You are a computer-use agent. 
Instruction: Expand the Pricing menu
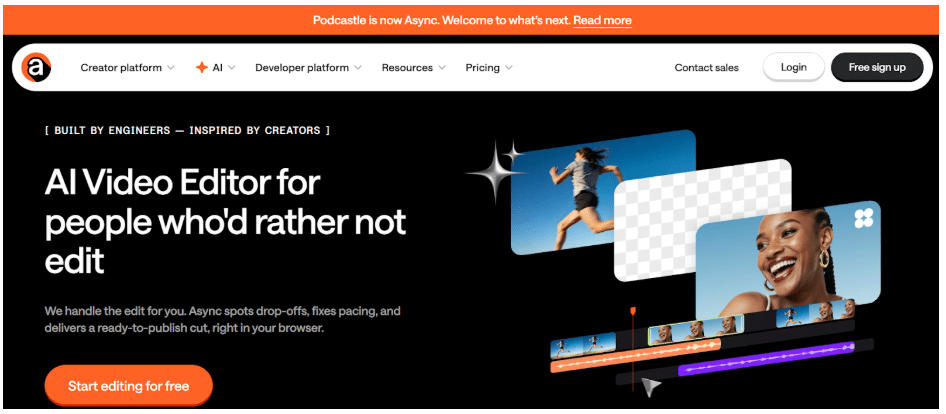point(489,68)
